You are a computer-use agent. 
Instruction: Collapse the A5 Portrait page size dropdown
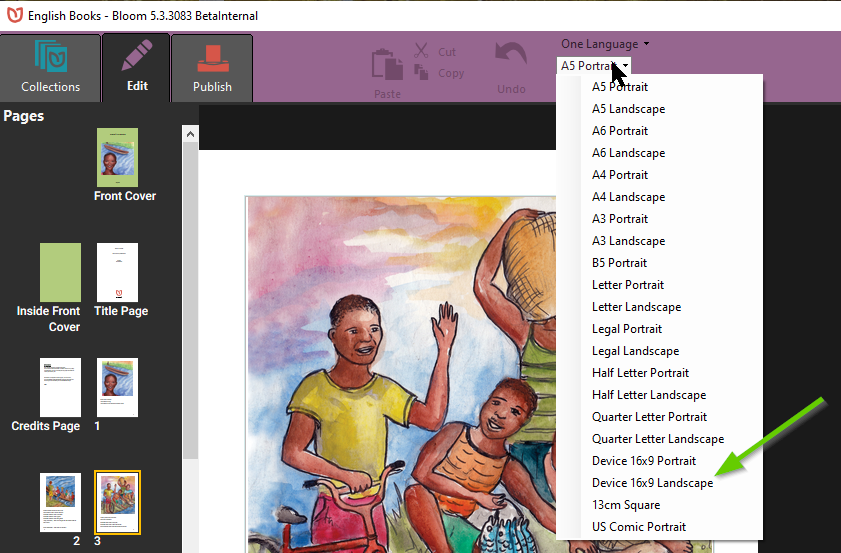(594, 66)
